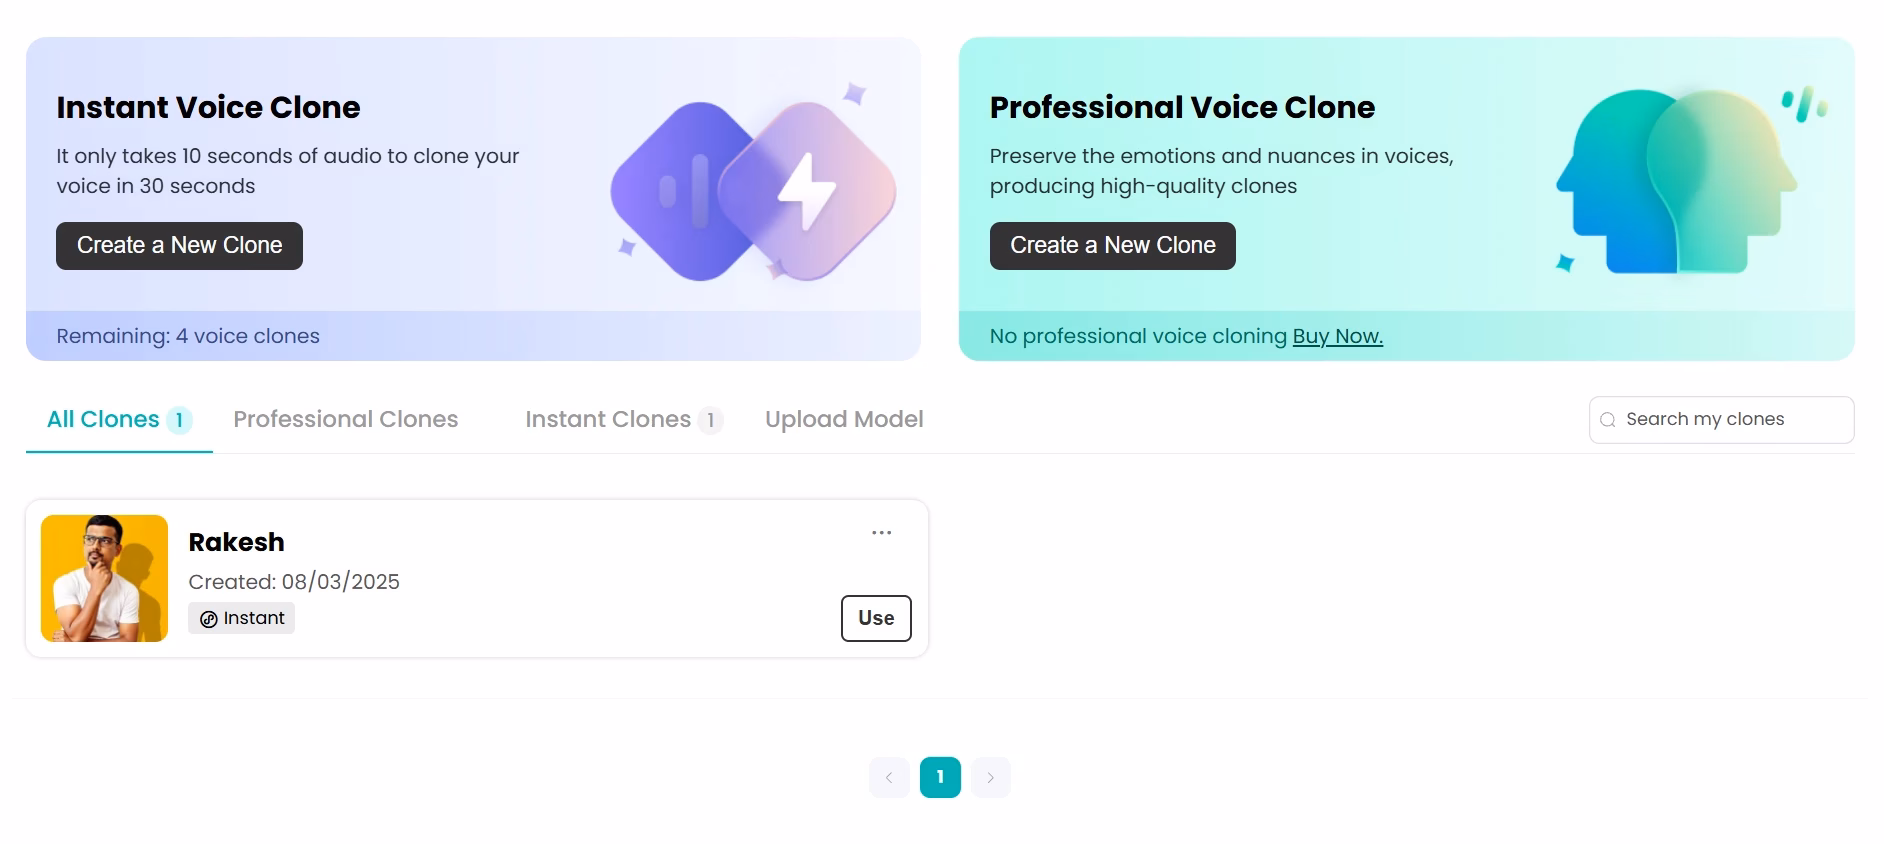Open the three-dot menu on Rakesh card
This screenshot has height=844, width=1884.
(881, 533)
